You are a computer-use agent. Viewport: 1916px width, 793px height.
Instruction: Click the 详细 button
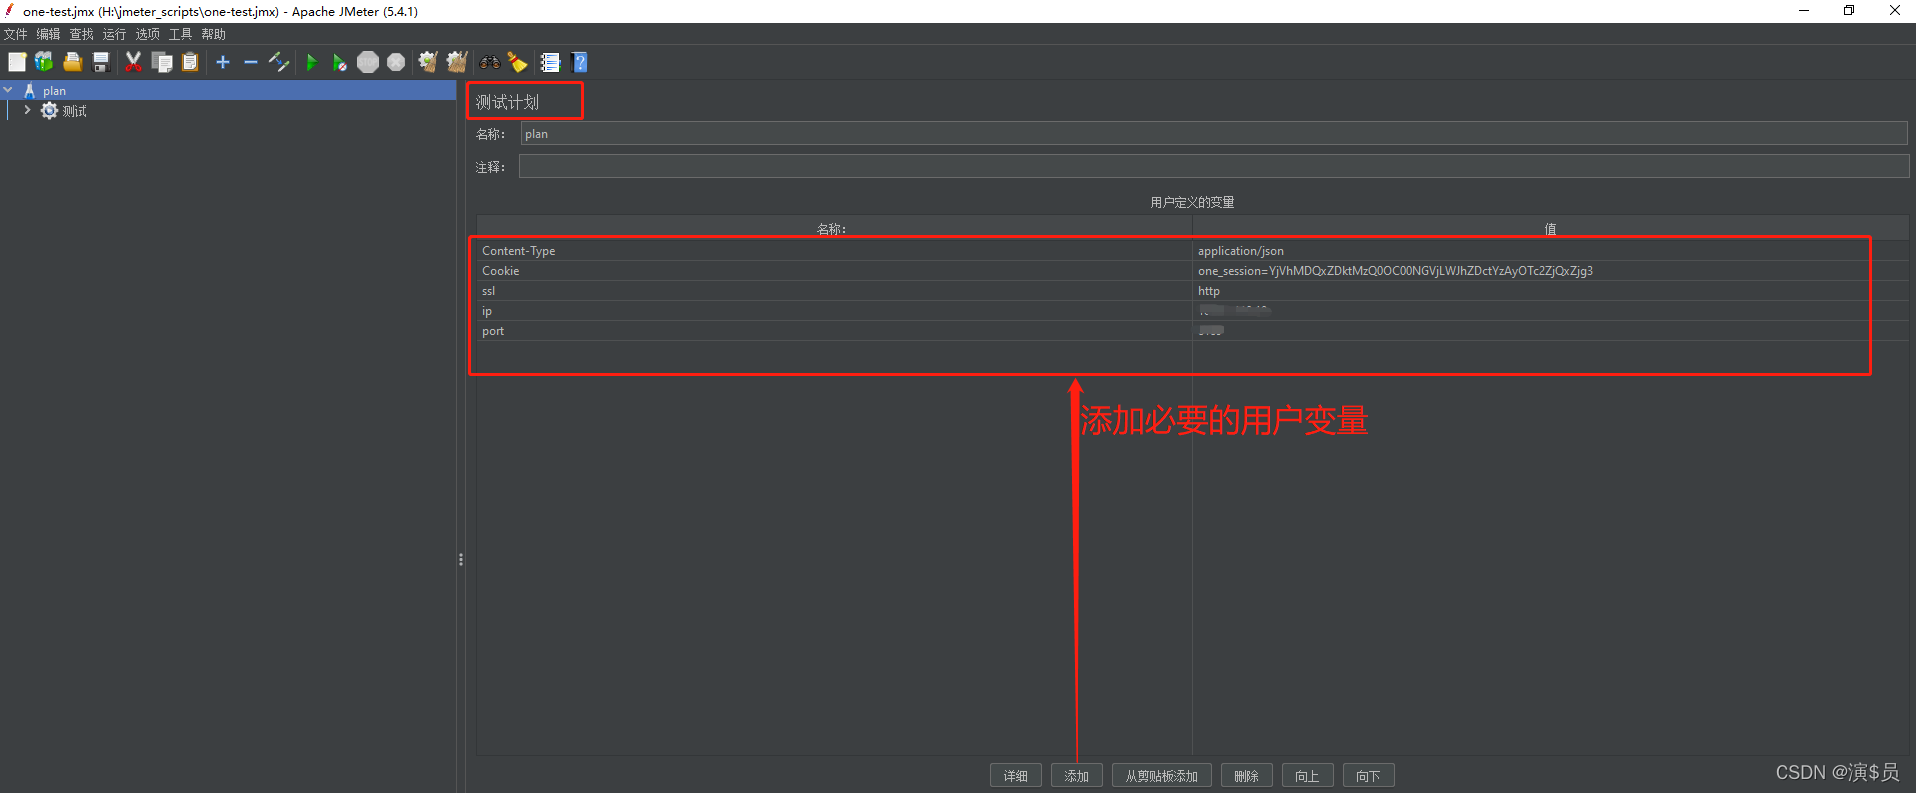click(1016, 776)
